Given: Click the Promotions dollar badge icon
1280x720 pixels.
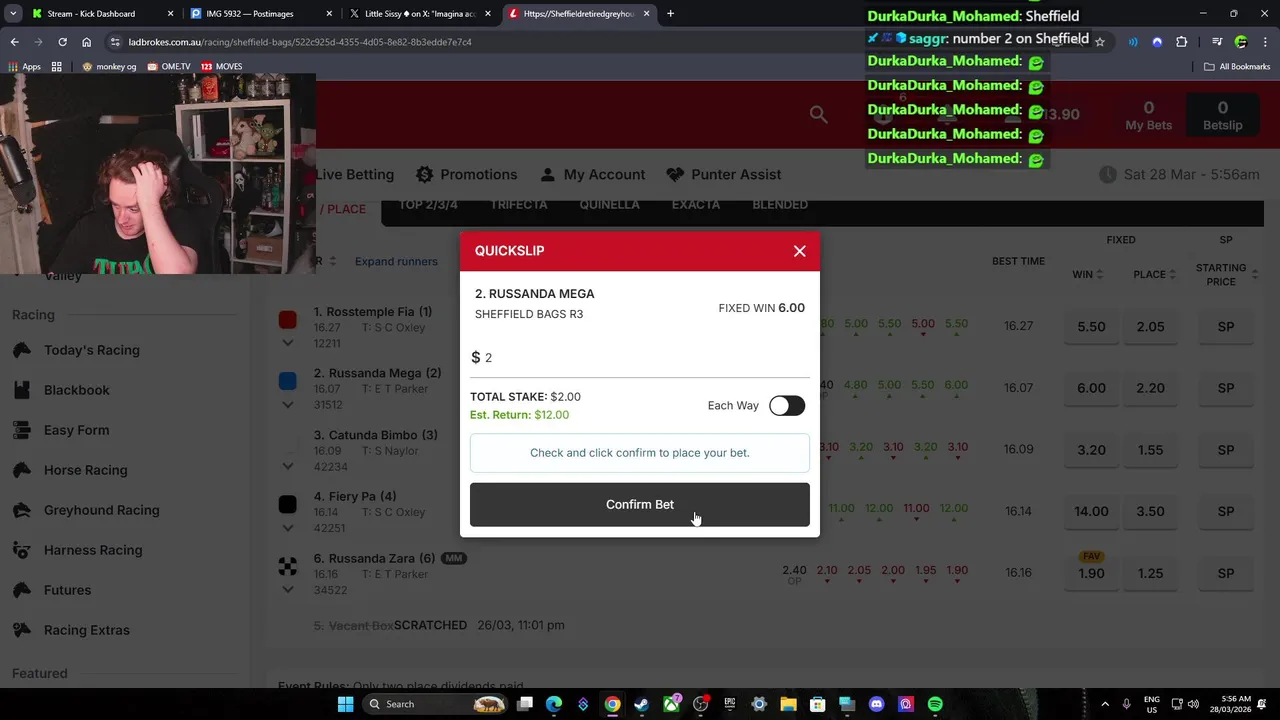Looking at the screenshot, I should [424, 174].
